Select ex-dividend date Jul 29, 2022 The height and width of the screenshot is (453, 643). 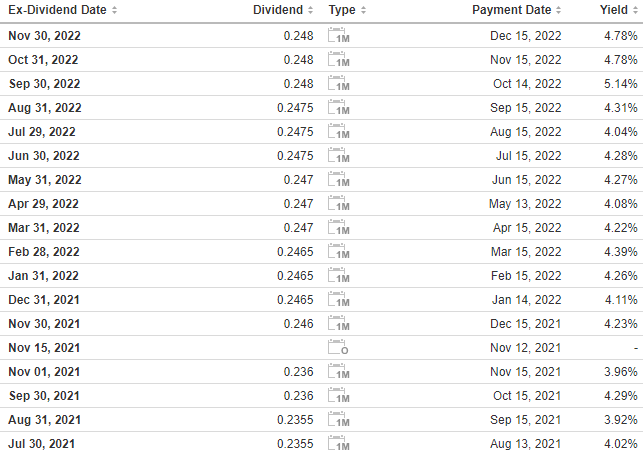(x=42, y=132)
